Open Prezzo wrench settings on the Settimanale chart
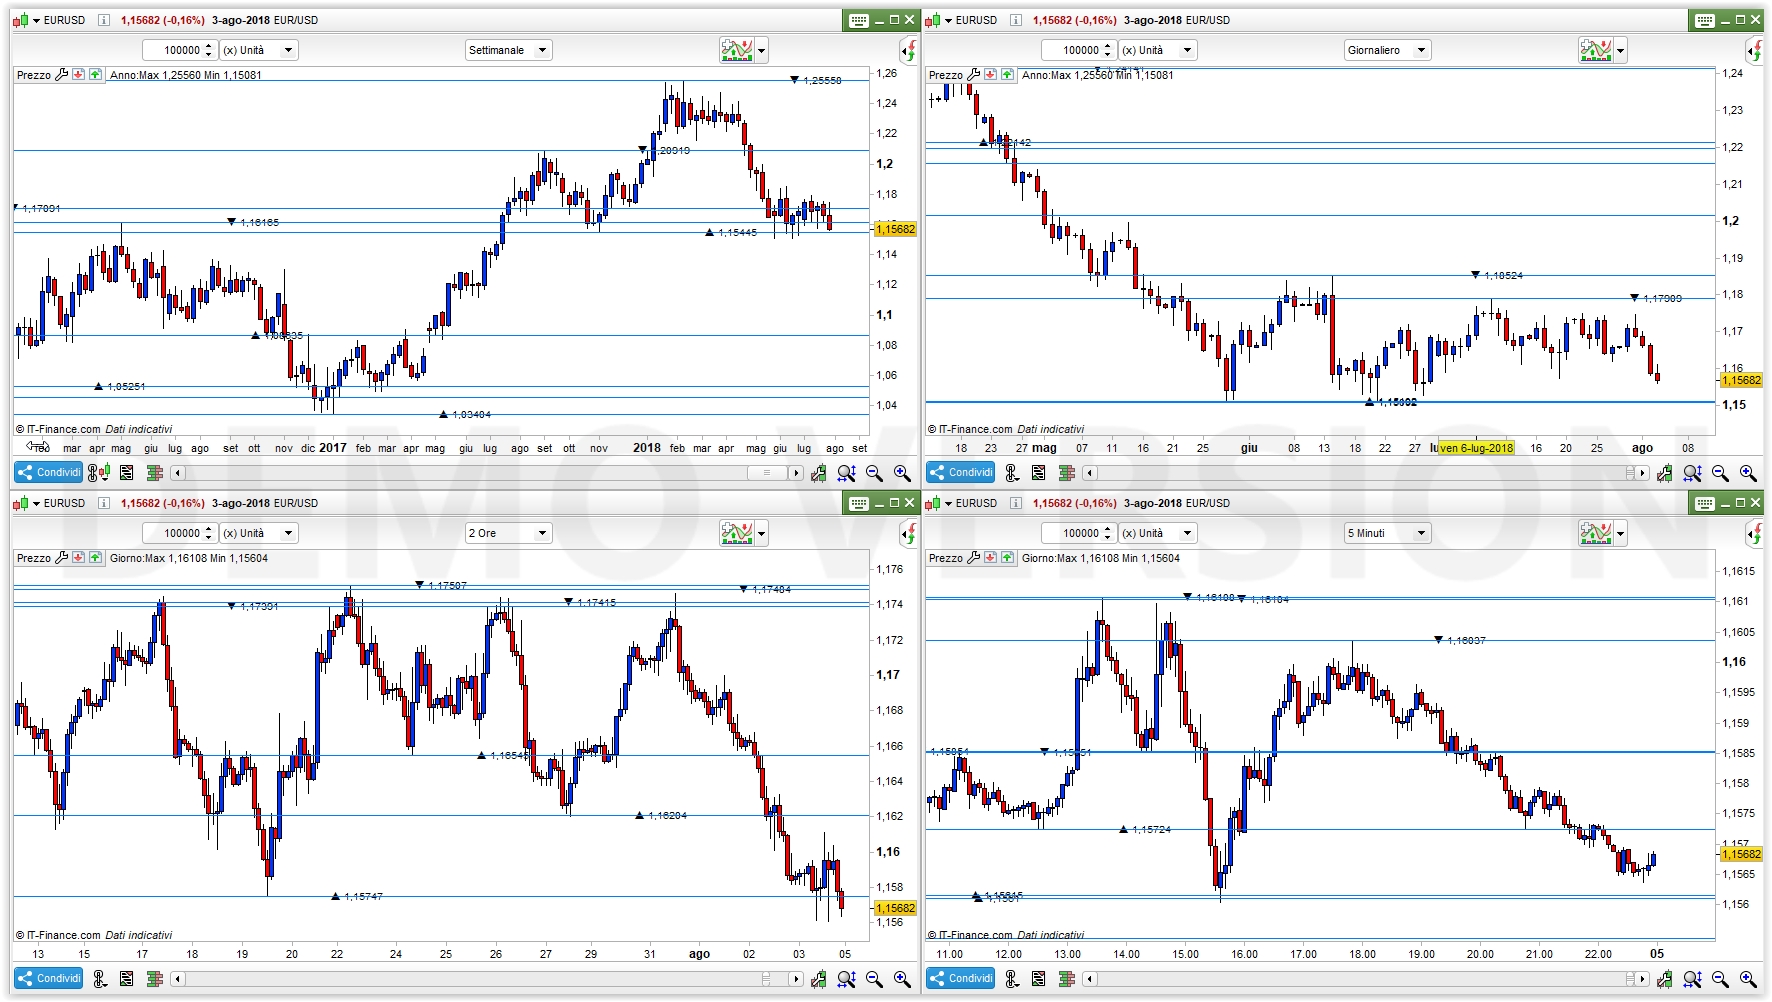1772x1002 pixels. coord(62,75)
